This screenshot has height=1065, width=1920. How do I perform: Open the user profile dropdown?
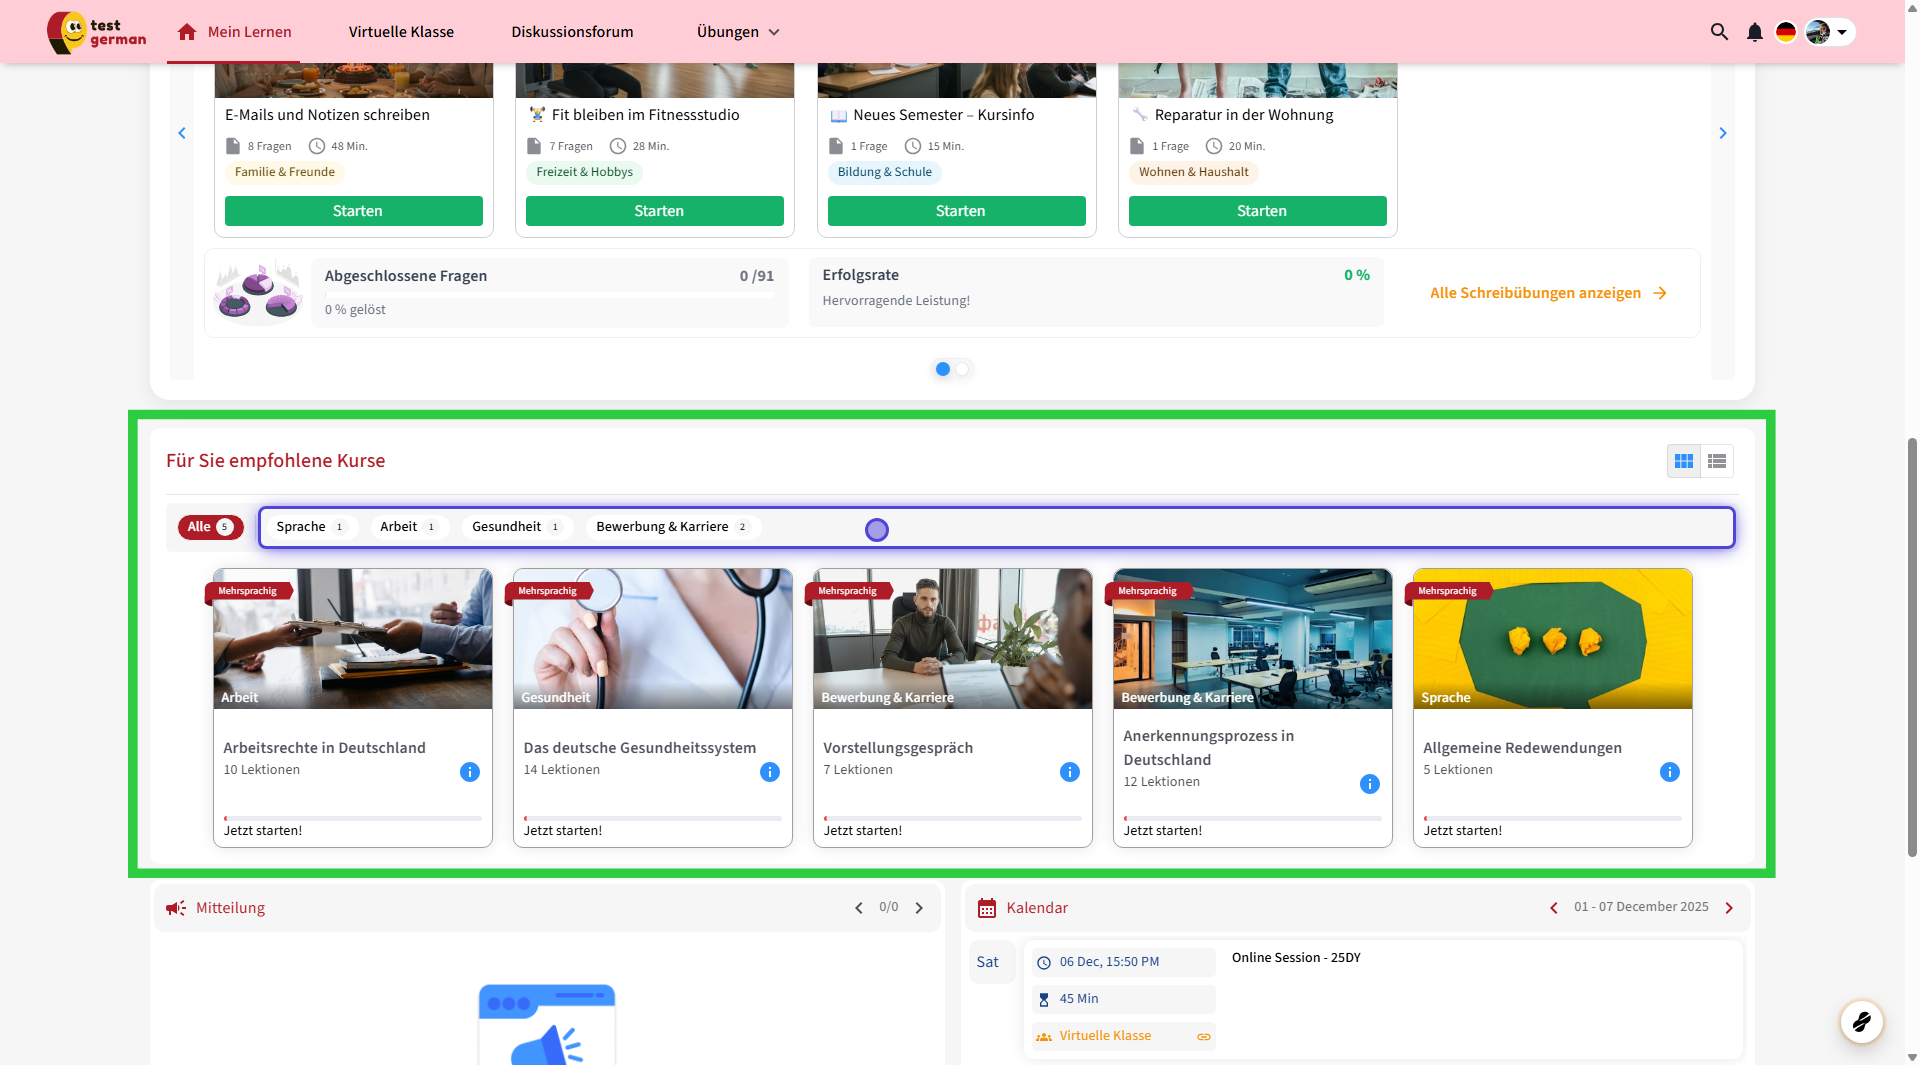[x=1830, y=32]
